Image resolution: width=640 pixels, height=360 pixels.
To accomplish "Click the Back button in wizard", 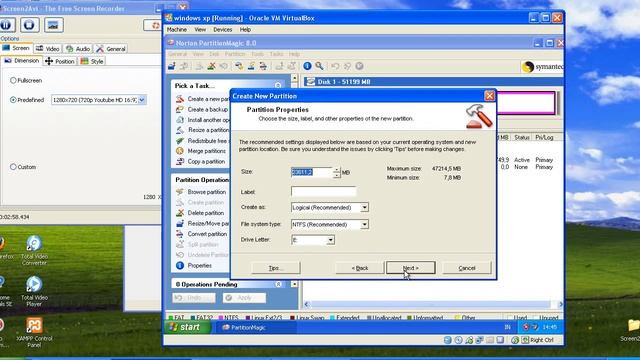I will tap(360, 268).
